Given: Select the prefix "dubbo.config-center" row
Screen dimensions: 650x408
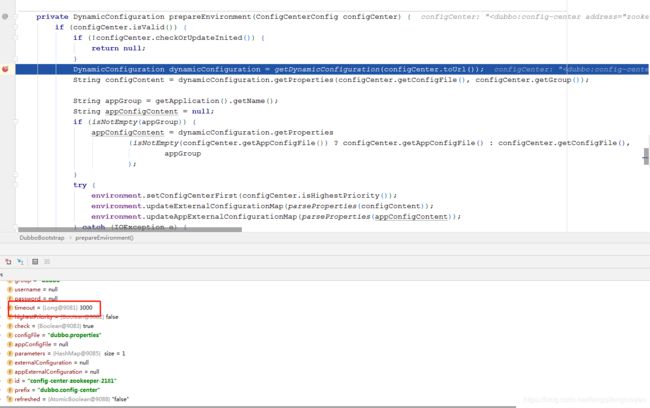Looking at the screenshot, I should [x=54, y=390].
